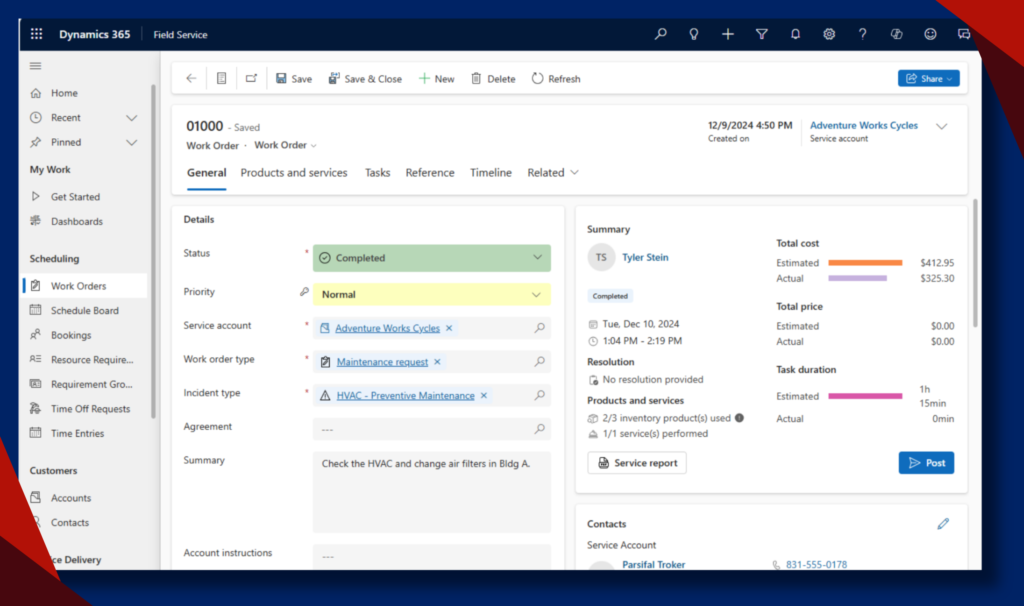Screen dimensions: 1024x606
Task: Remove the Maintenance request tag
Action: (437, 362)
